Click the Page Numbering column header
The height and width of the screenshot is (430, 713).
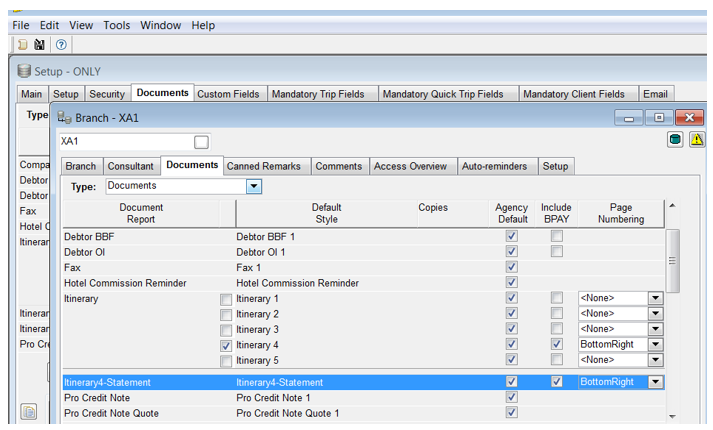coord(621,213)
